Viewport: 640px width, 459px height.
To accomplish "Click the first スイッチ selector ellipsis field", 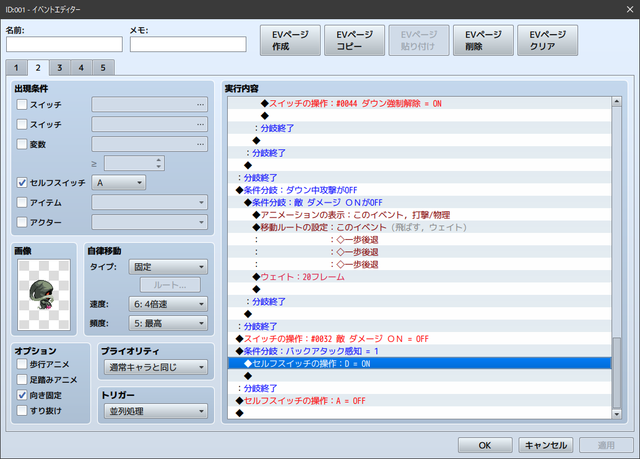I will pyautogui.click(x=149, y=104).
